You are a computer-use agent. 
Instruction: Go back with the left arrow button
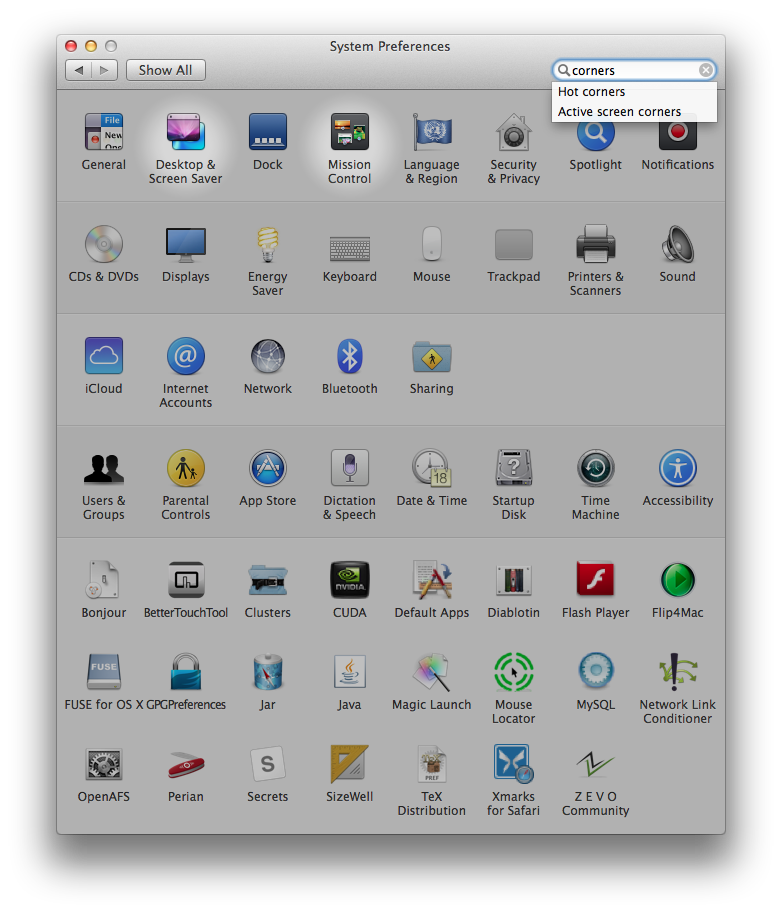click(x=79, y=70)
